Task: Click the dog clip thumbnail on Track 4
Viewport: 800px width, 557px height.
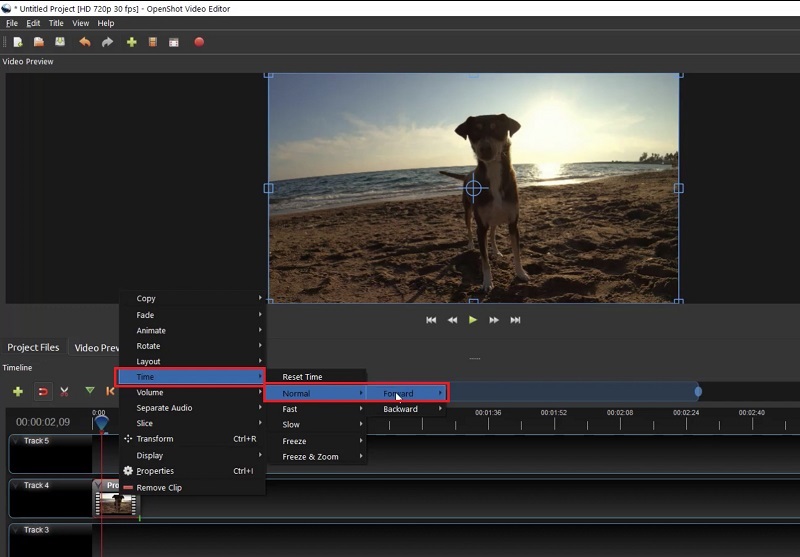Action: (x=116, y=503)
